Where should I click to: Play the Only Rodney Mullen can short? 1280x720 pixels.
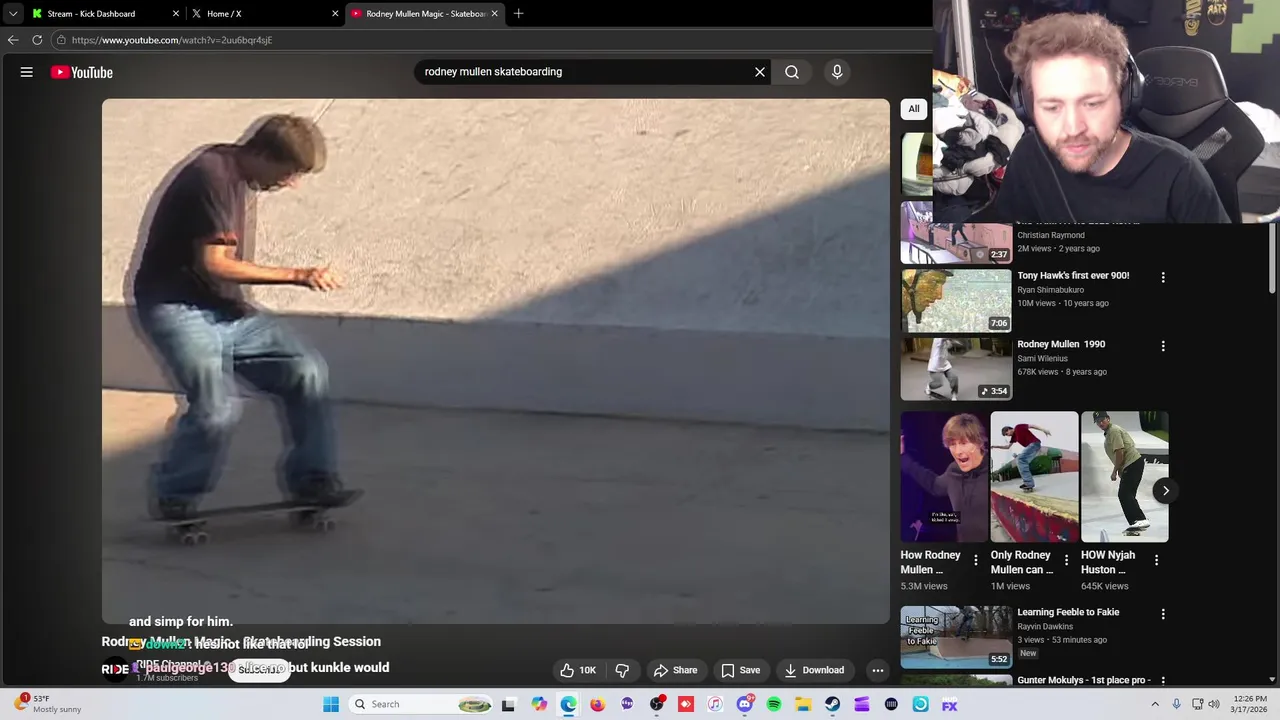click(x=1034, y=477)
